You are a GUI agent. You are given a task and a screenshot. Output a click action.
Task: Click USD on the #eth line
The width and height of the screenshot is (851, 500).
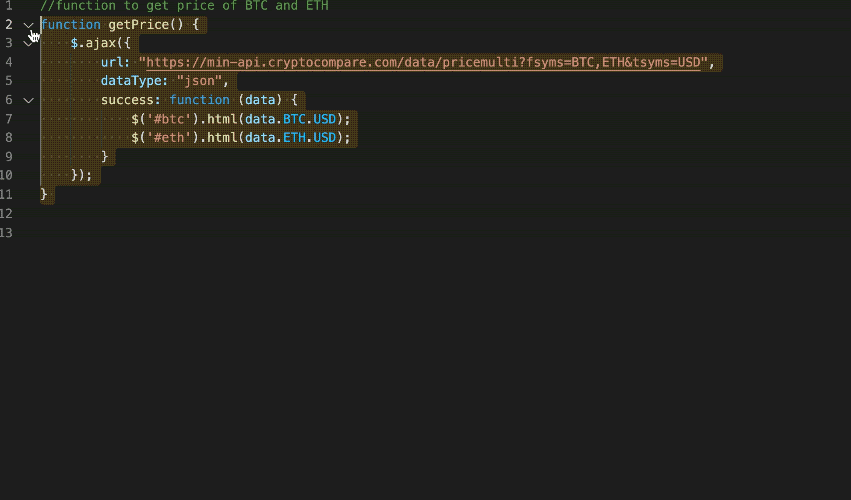coord(325,137)
